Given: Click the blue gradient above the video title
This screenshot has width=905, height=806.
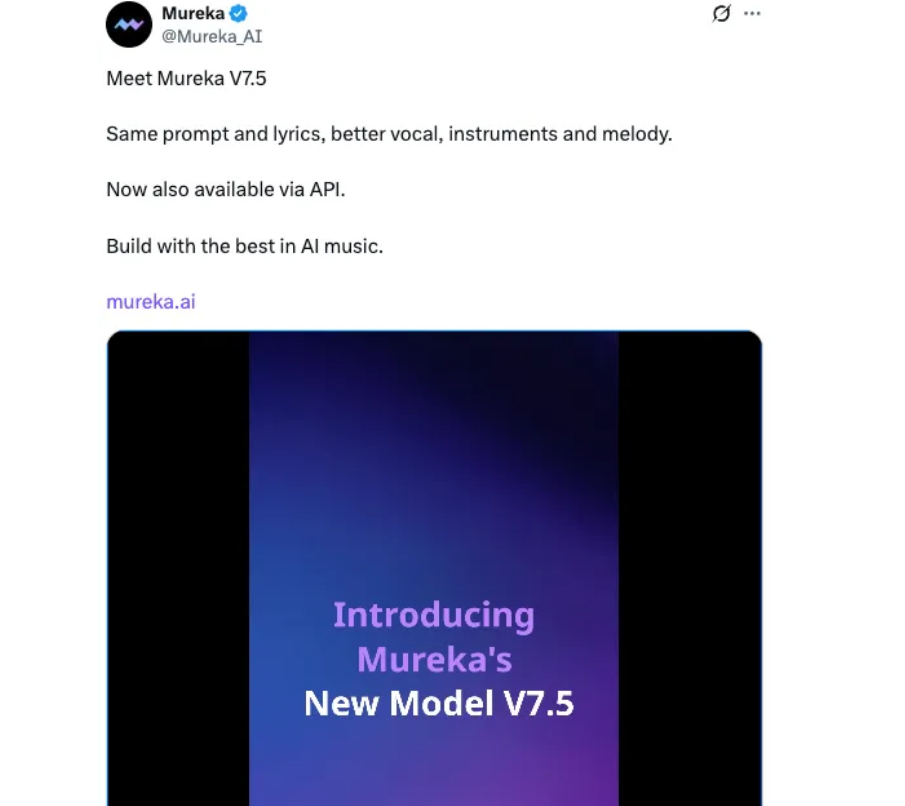Looking at the screenshot, I should [x=434, y=450].
